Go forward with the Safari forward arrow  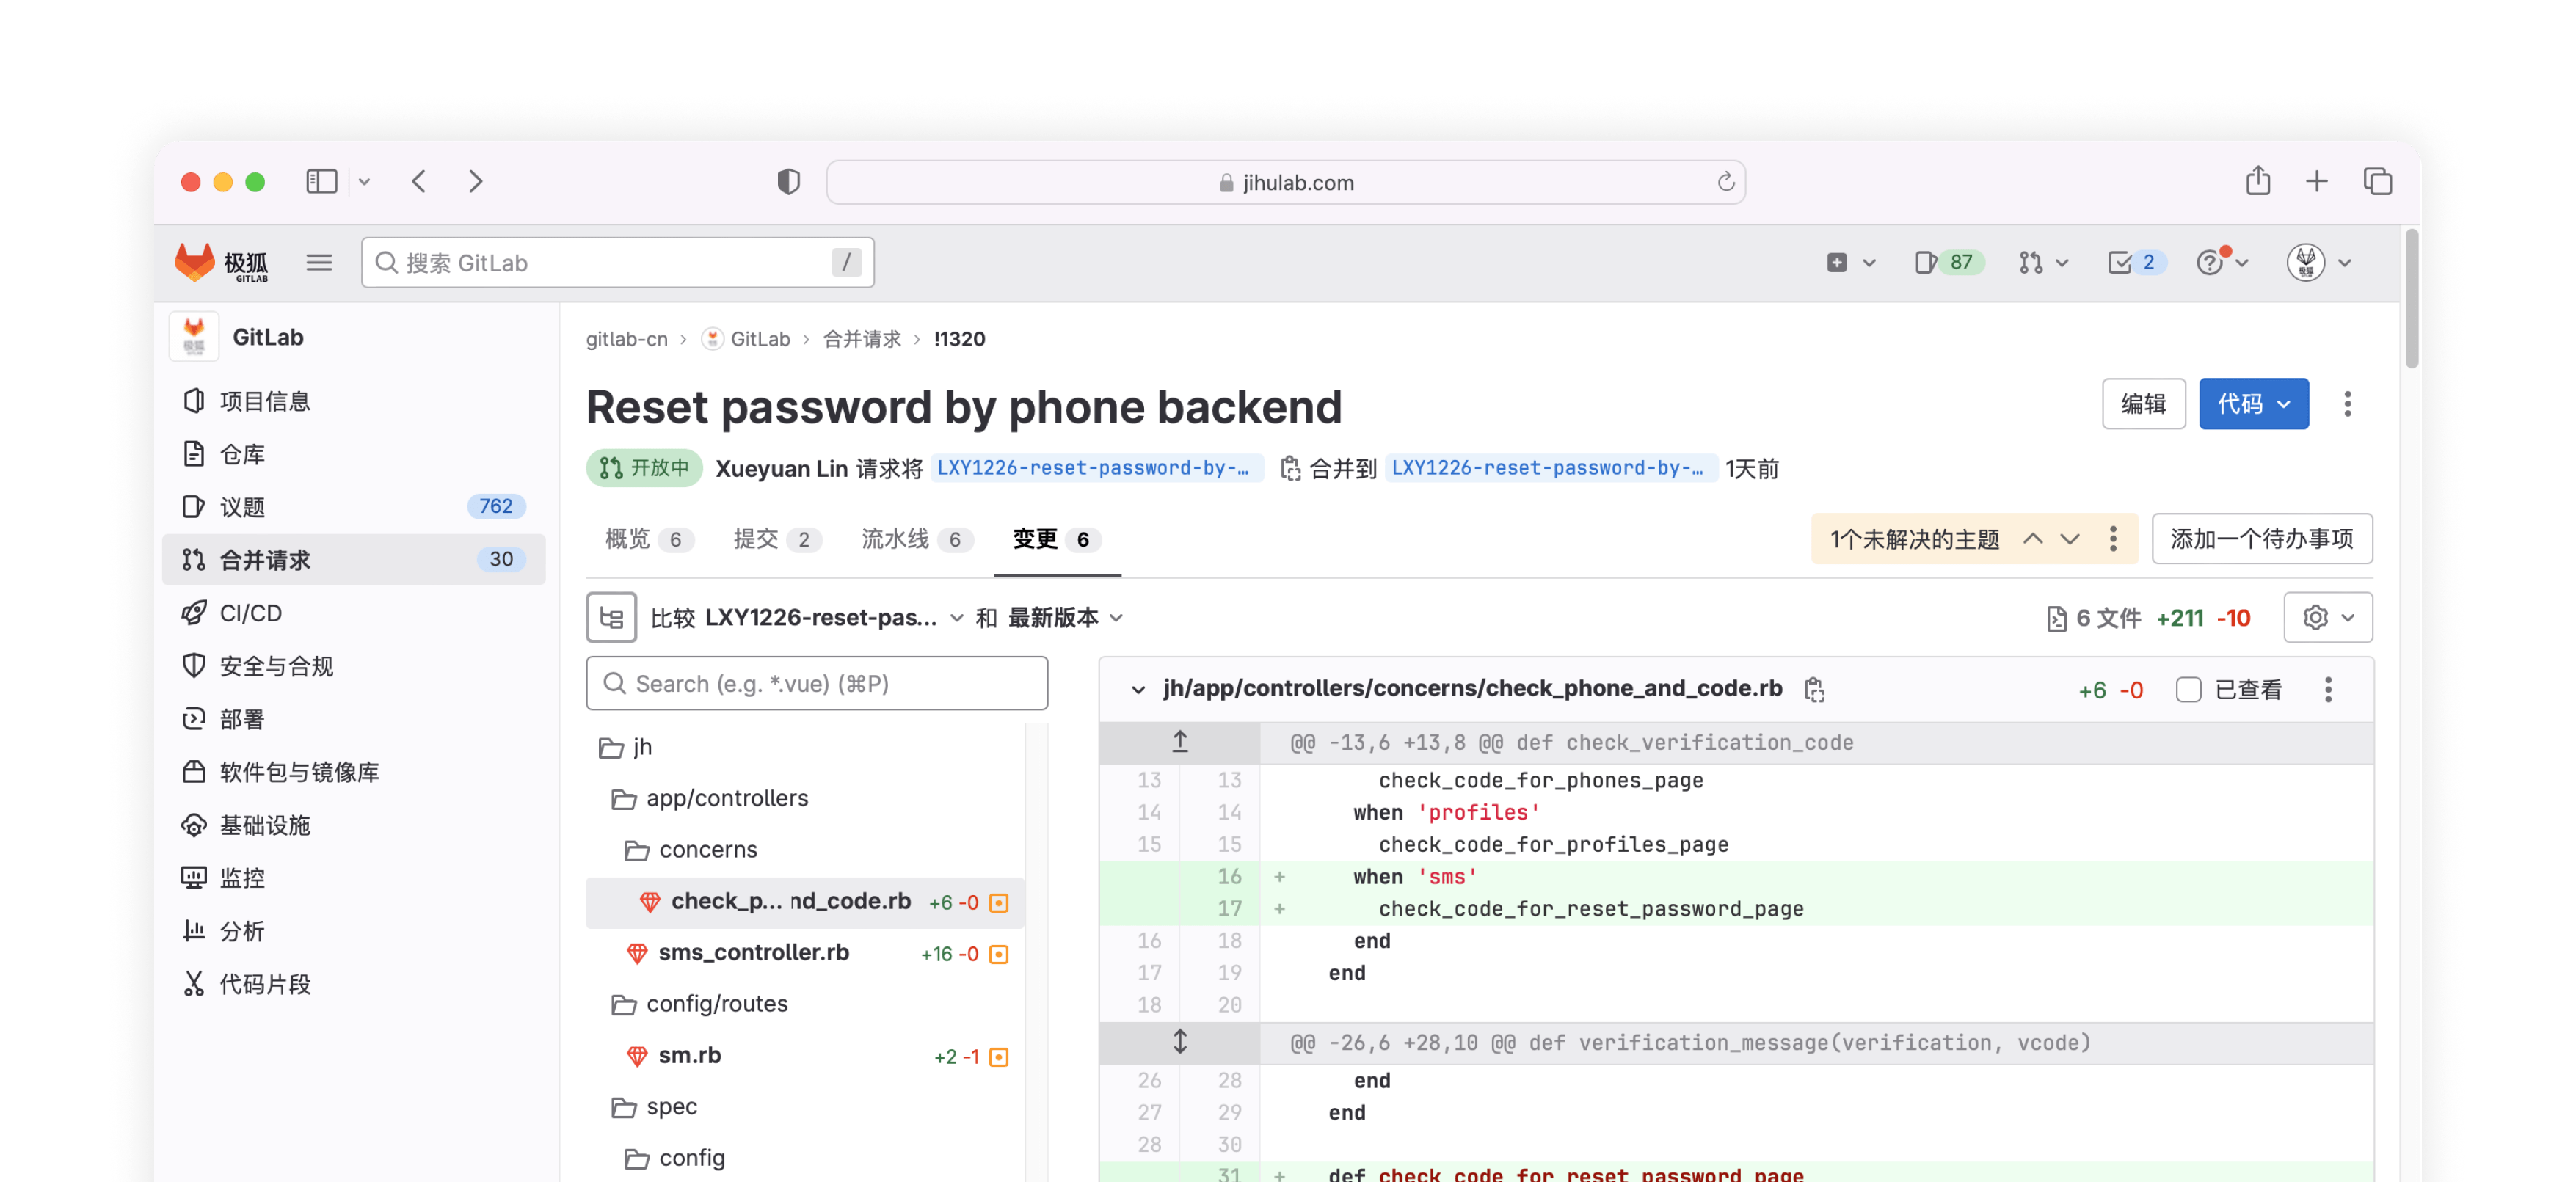[x=475, y=181]
